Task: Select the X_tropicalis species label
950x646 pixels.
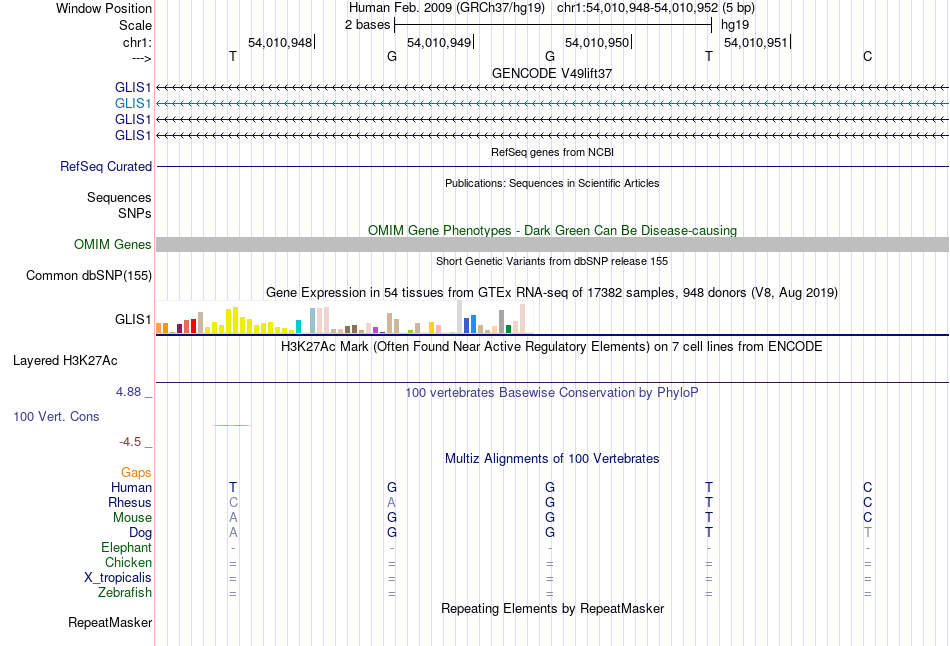Action: 118,578
